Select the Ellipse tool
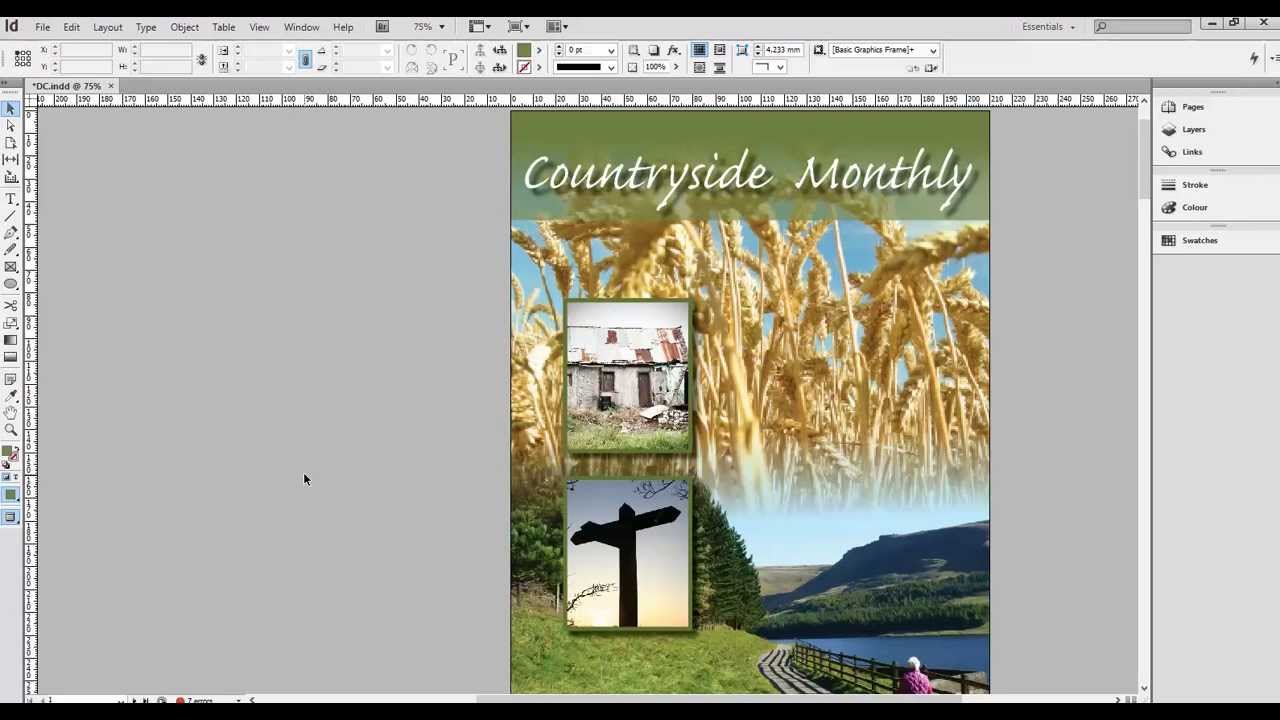1280x720 pixels. coord(11,284)
